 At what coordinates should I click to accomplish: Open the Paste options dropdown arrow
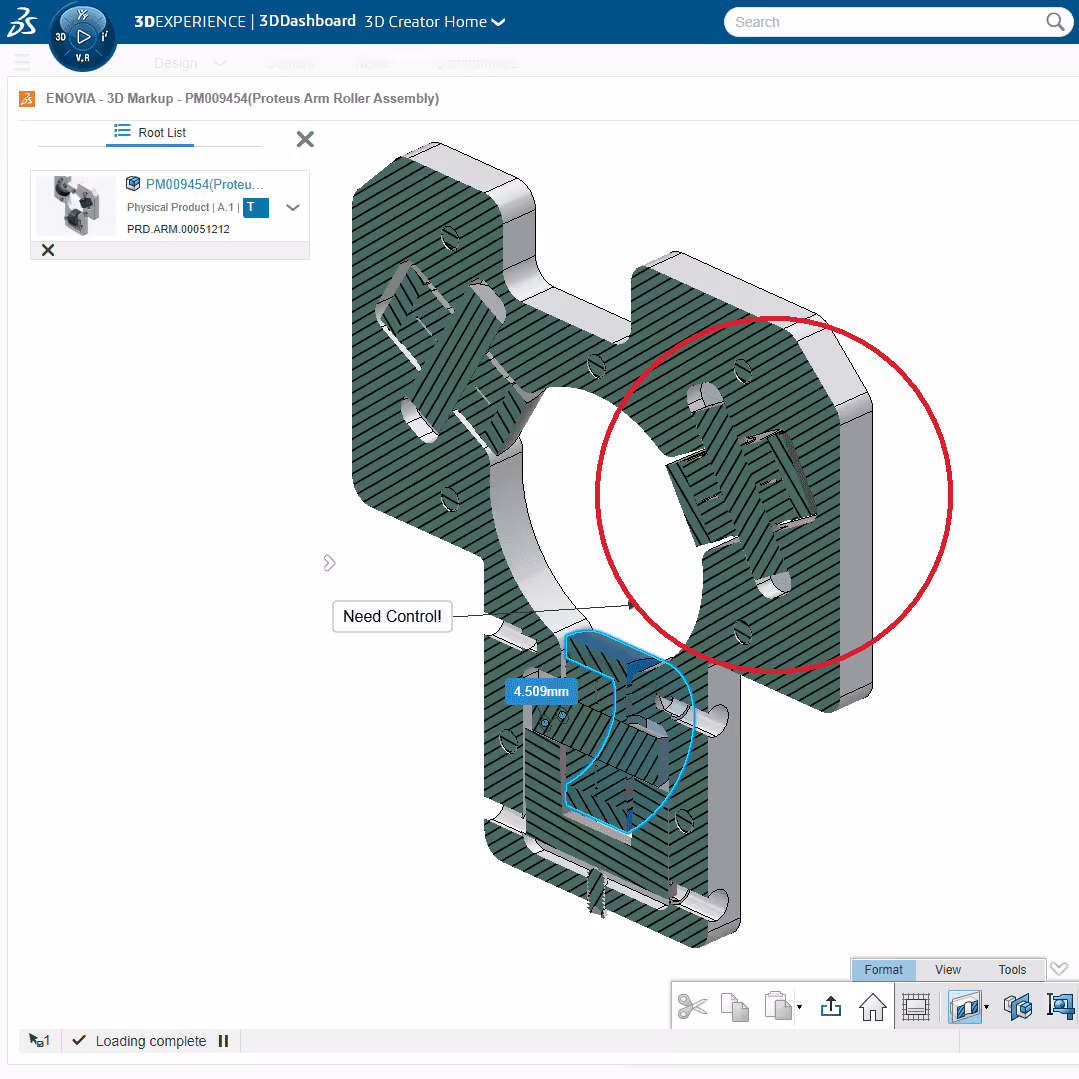pos(799,1007)
